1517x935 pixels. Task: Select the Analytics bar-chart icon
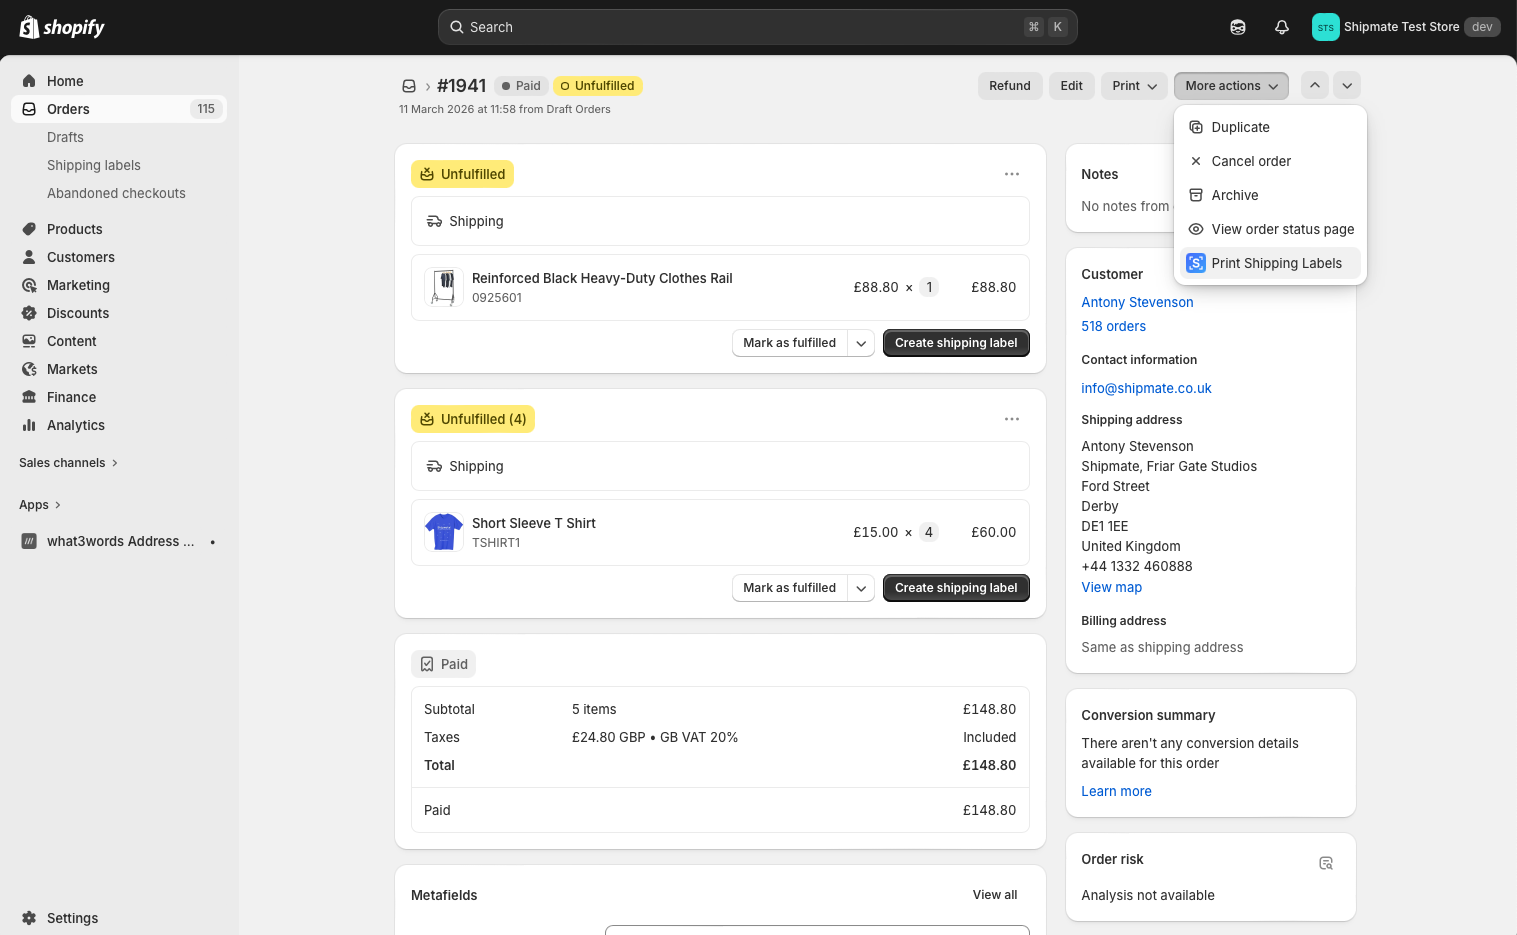click(29, 425)
